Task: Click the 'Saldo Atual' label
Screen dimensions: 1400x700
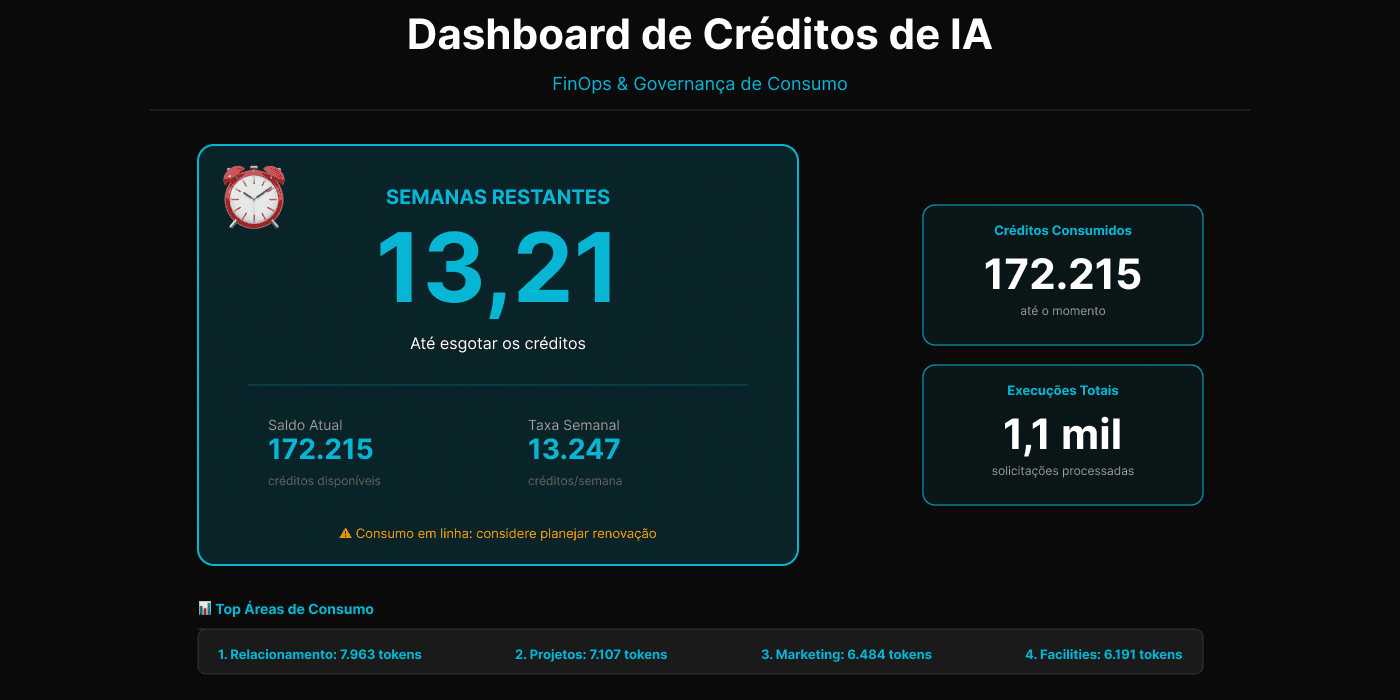Action: (305, 425)
